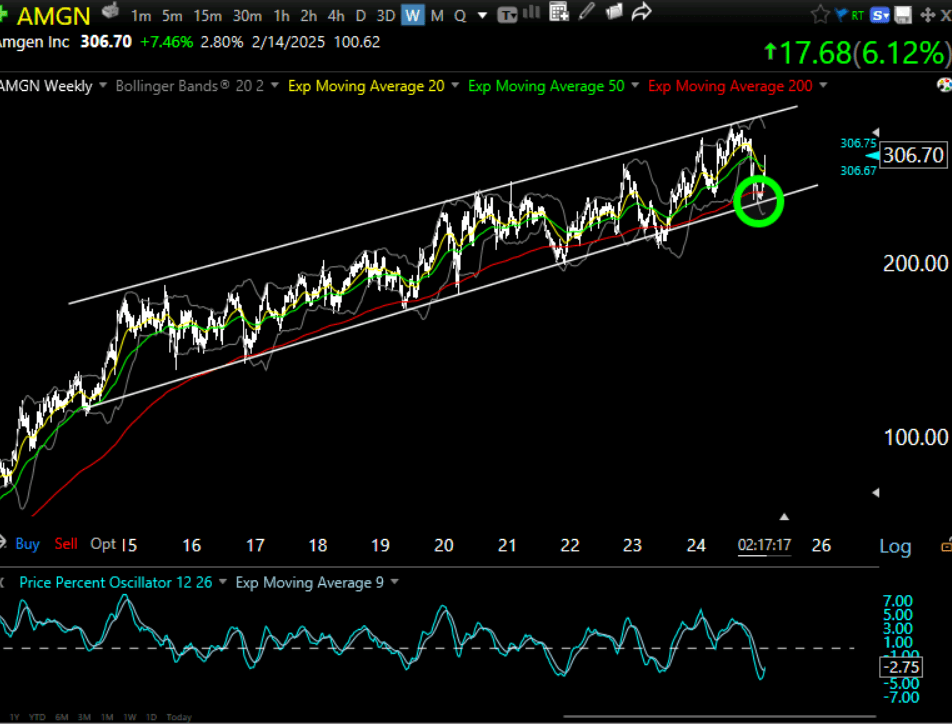Image resolution: width=952 pixels, height=724 pixels.
Task: Open the Sv streaming quotes icon
Action: click(x=879, y=14)
